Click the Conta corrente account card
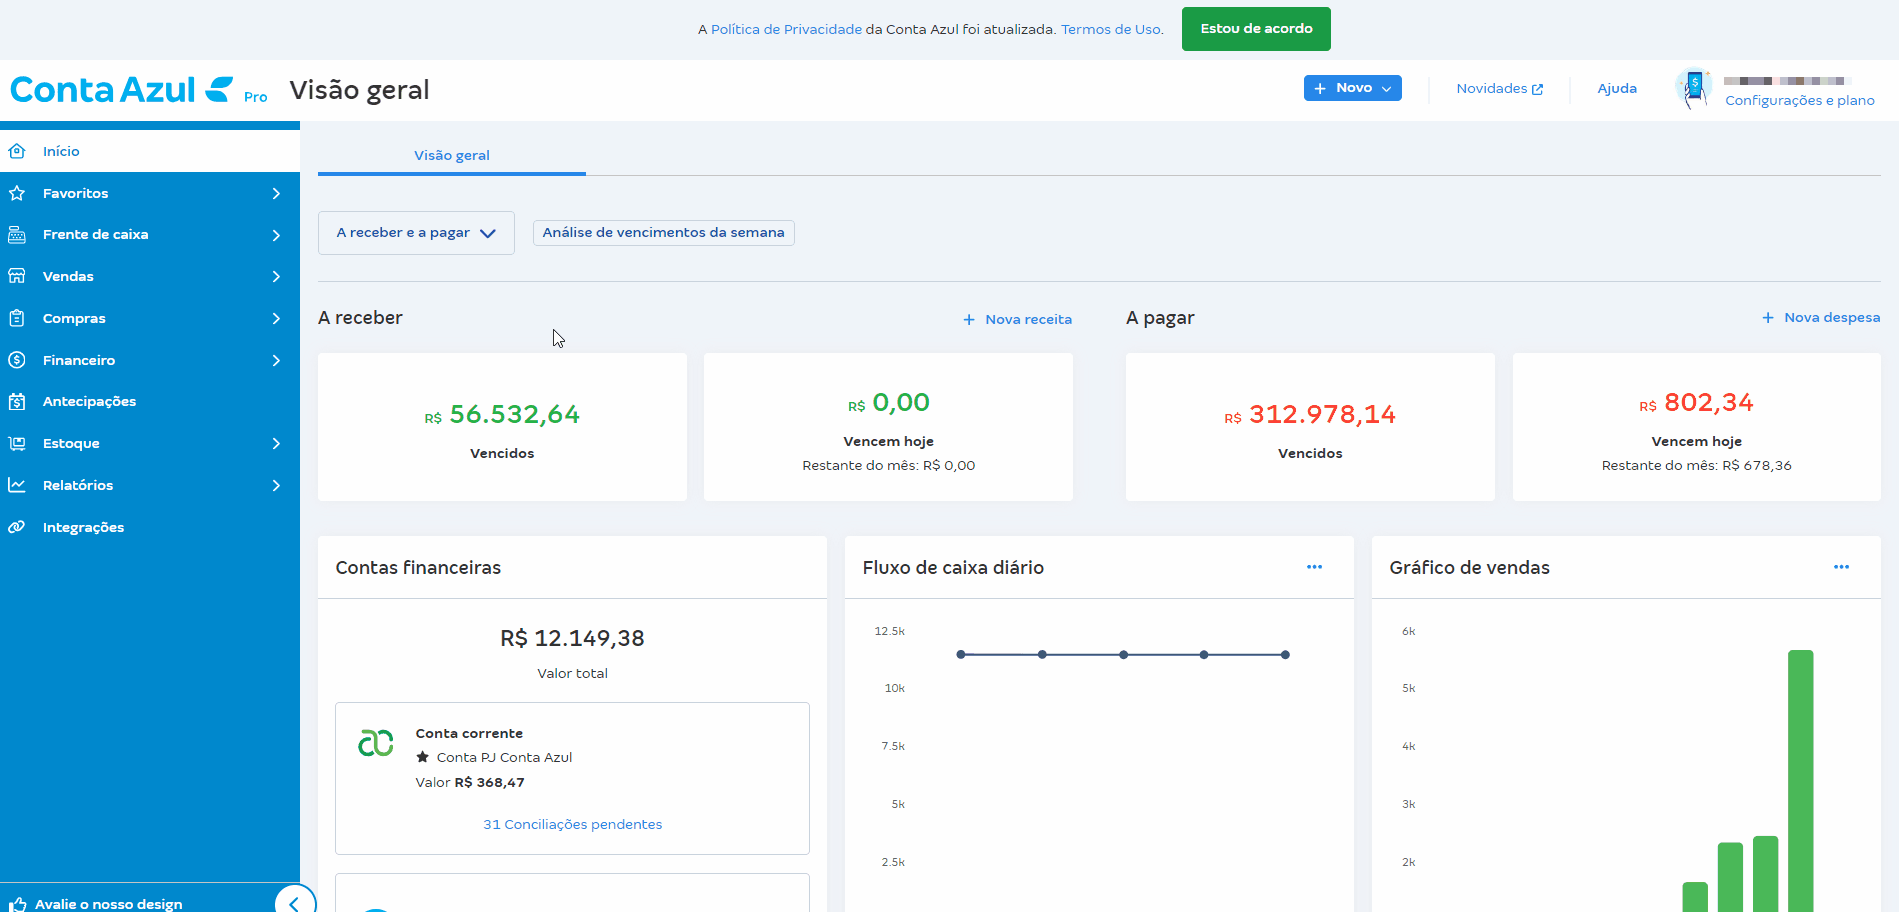The width and height of the screenshot is (1899, 912). 572,778
